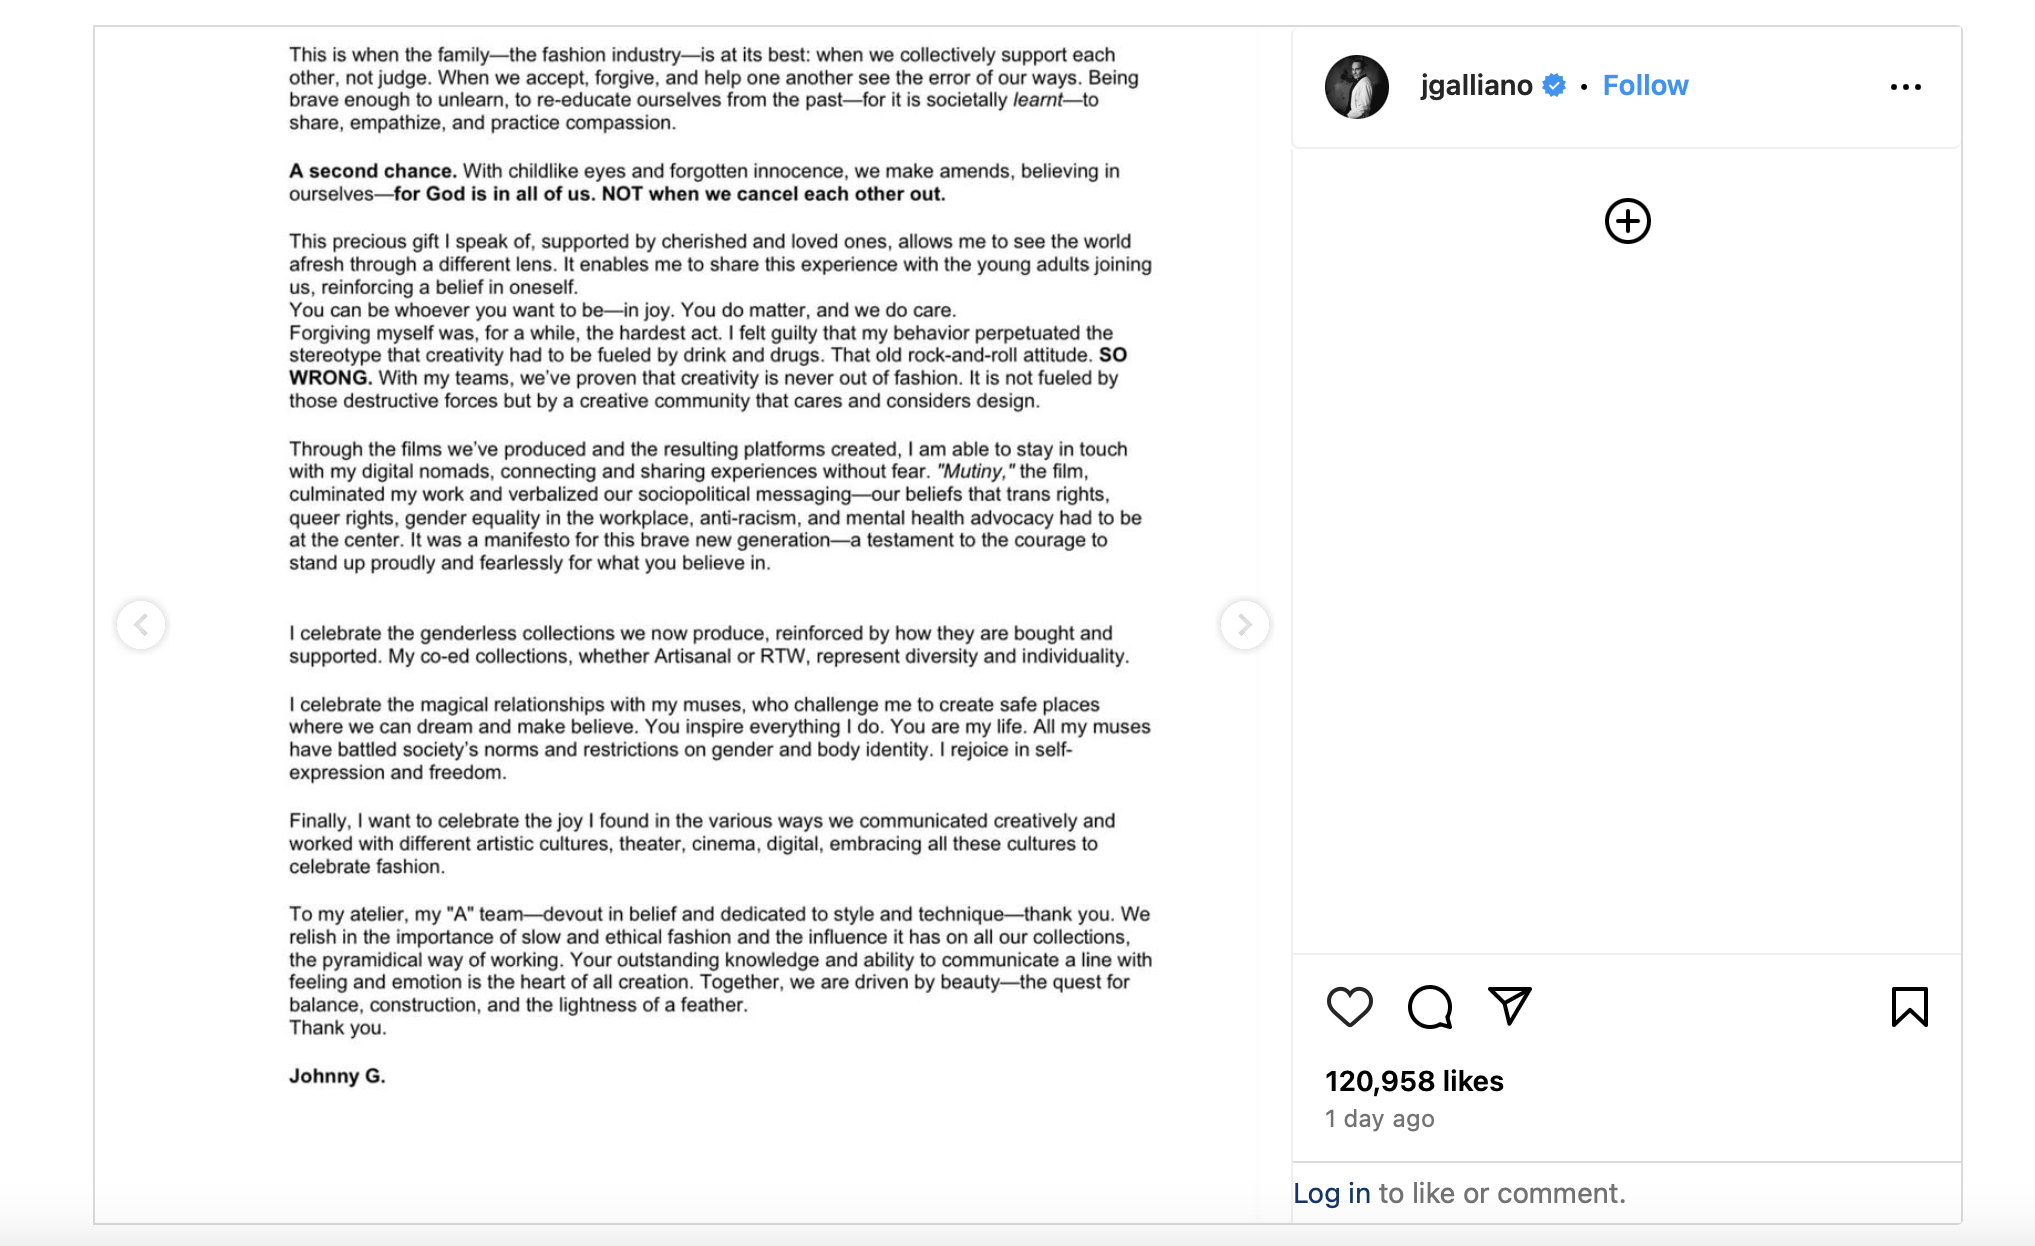Click the bold "A second chance." text
This screenshot has height=1246, width=2035.
click(x=372, y=171)
